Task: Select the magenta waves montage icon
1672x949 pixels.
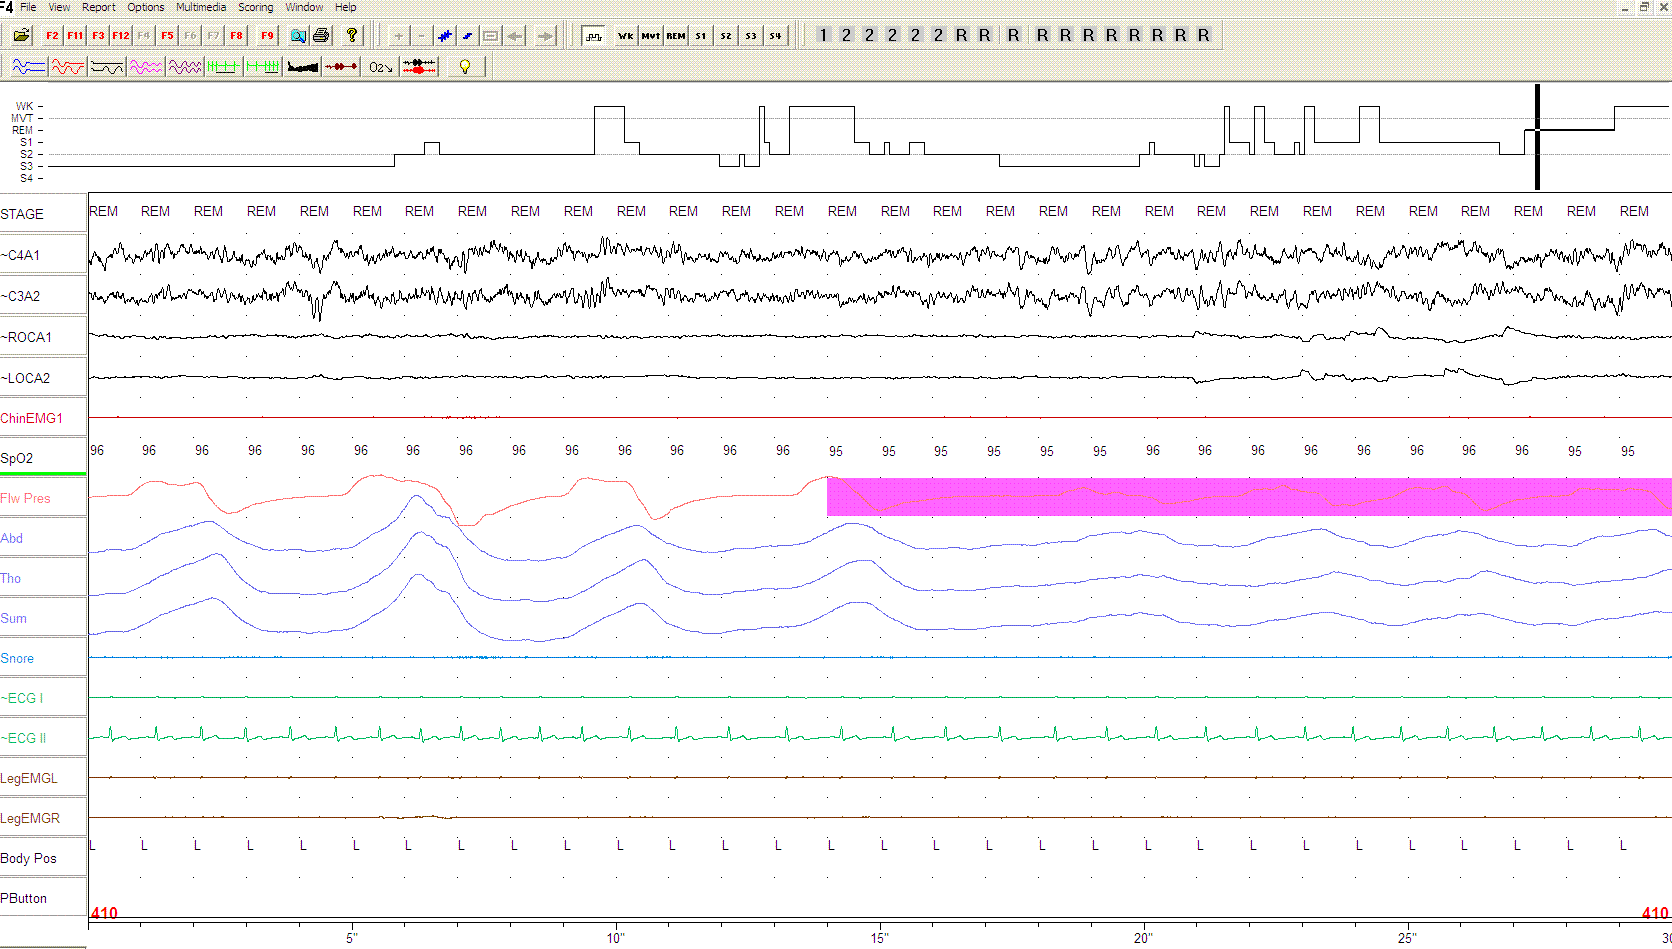Action: pyautogui.click(x=145, y=67)
